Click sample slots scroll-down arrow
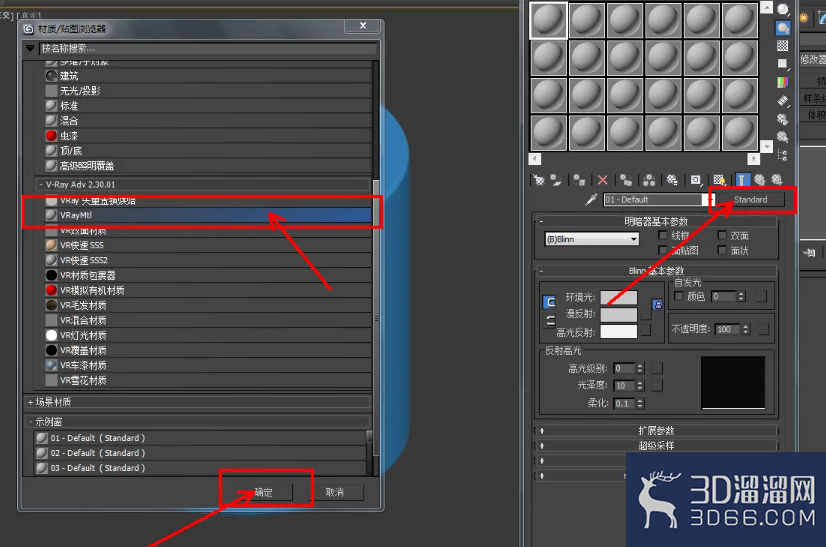 766,146
